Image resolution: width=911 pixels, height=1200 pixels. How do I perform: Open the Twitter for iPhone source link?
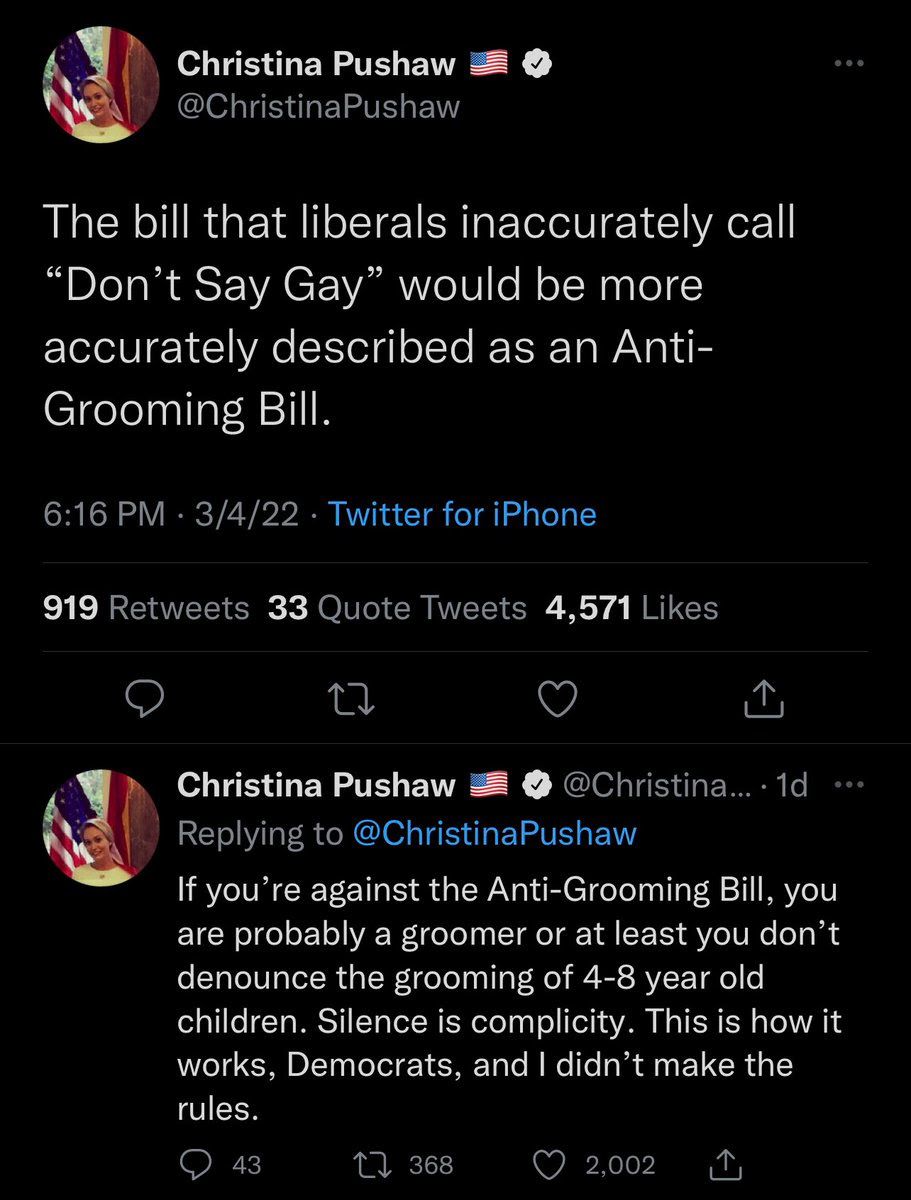[462, 514]
